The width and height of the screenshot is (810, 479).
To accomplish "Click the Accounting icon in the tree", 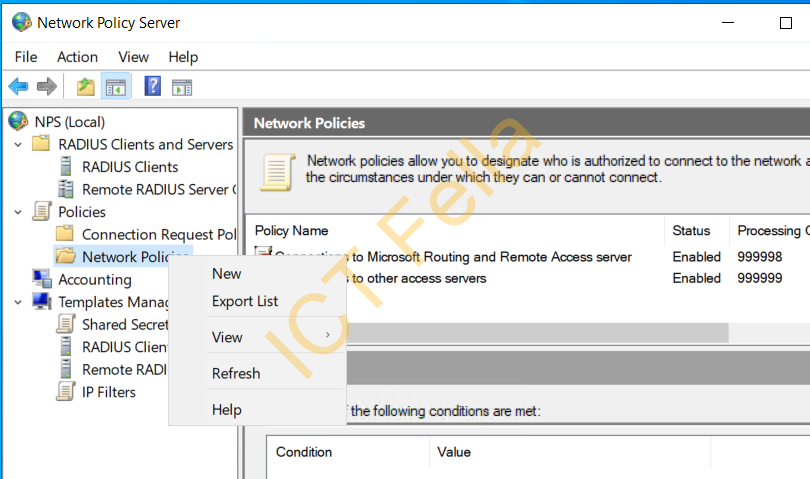I will [x=41, y=279].
